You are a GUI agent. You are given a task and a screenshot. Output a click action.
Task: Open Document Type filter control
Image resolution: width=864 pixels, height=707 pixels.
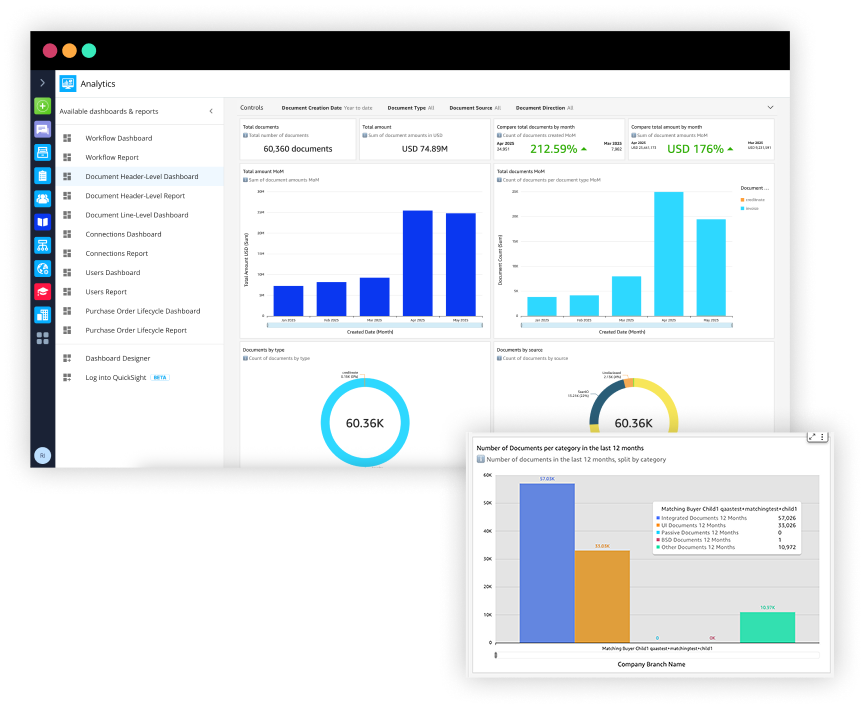[411, 108]
